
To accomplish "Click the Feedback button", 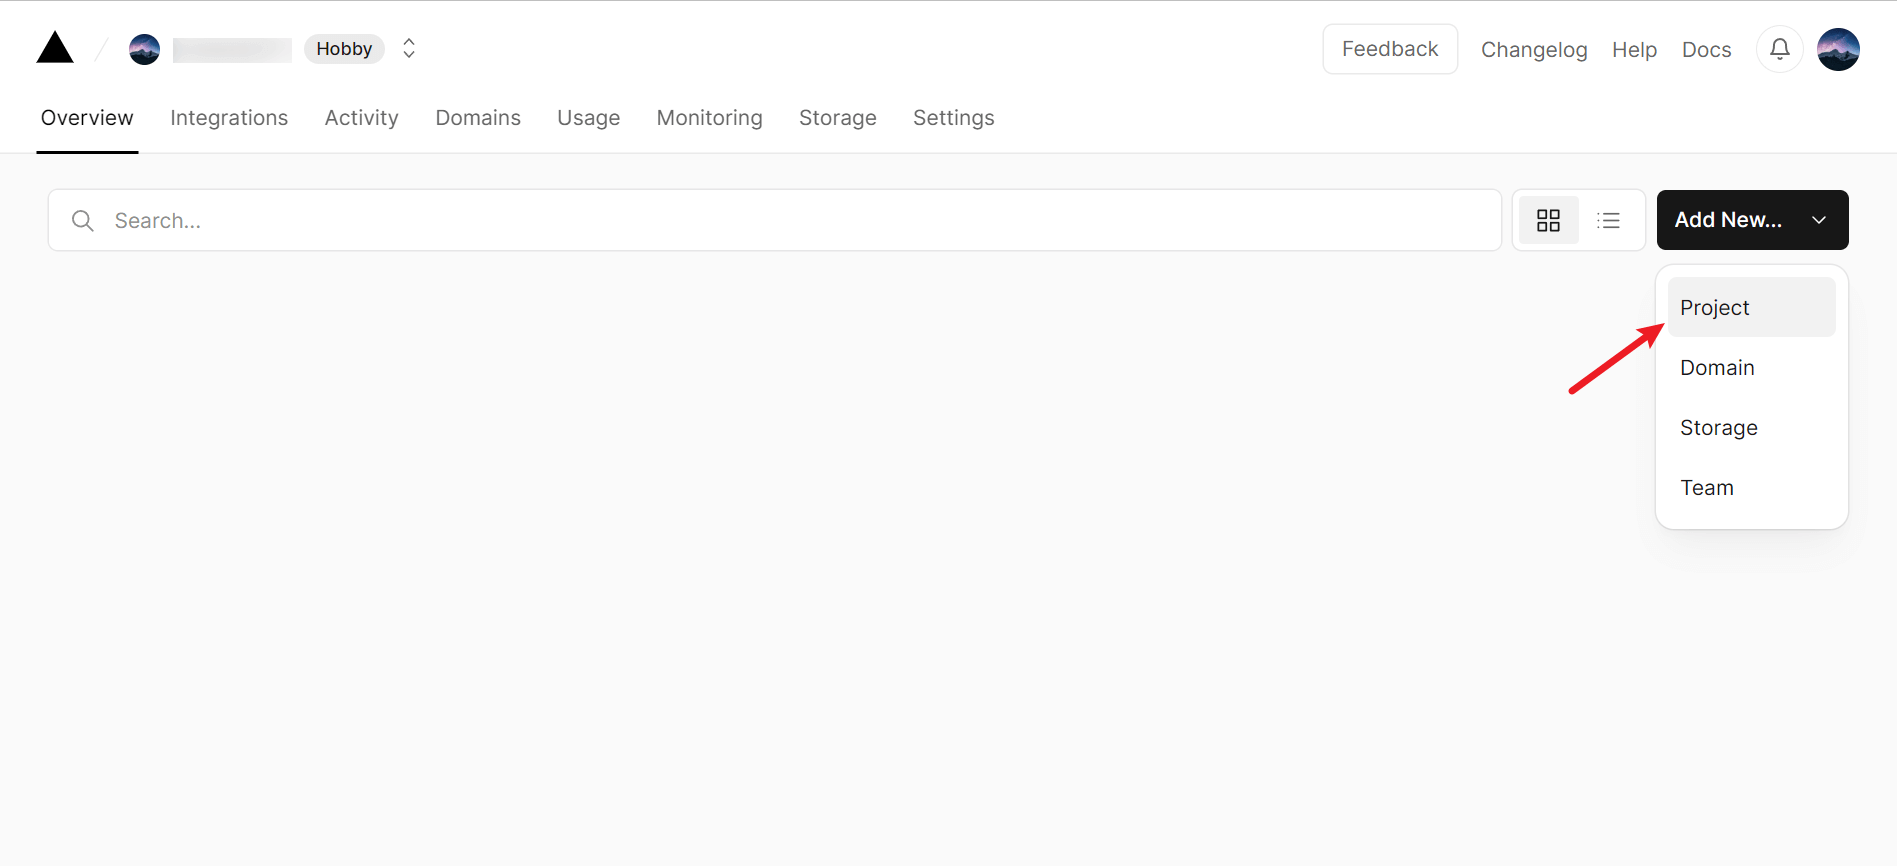I will pos(1389,49).
